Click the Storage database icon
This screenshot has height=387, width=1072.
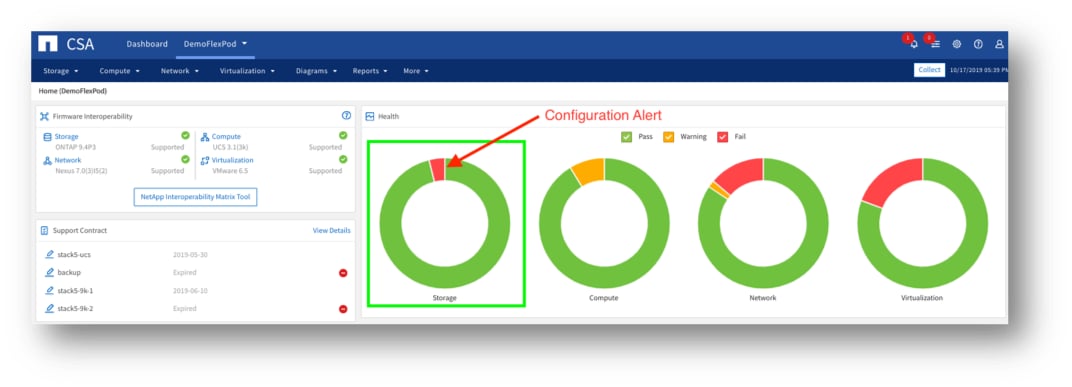pos(47,137)
